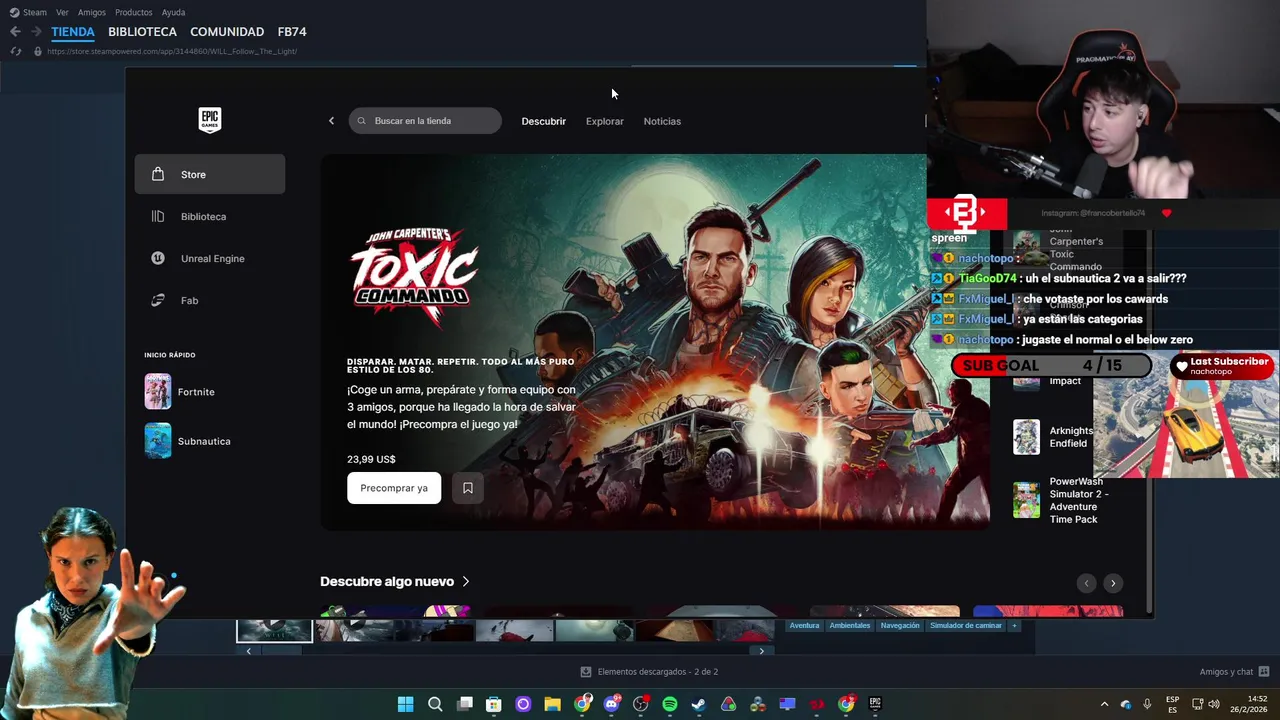The image size is (1280, 720).
Task: Click the microphone tray icon
Action: point(1147,704)
